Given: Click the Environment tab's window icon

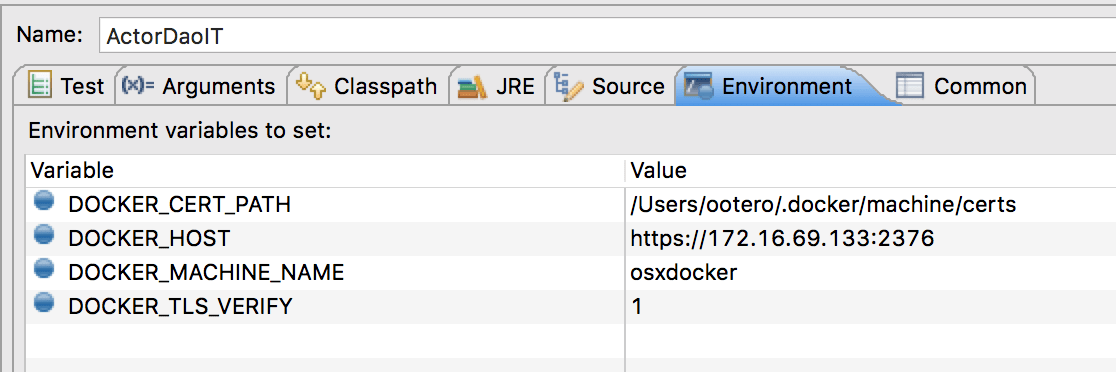Looking at the screenshot, I should tap(698, 86).
